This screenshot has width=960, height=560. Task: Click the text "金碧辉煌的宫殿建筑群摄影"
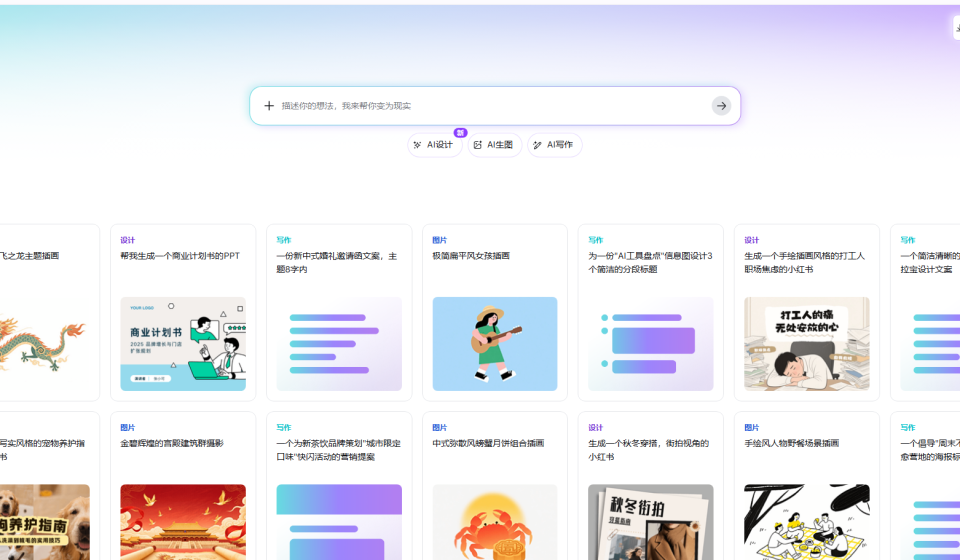(172, 443)
